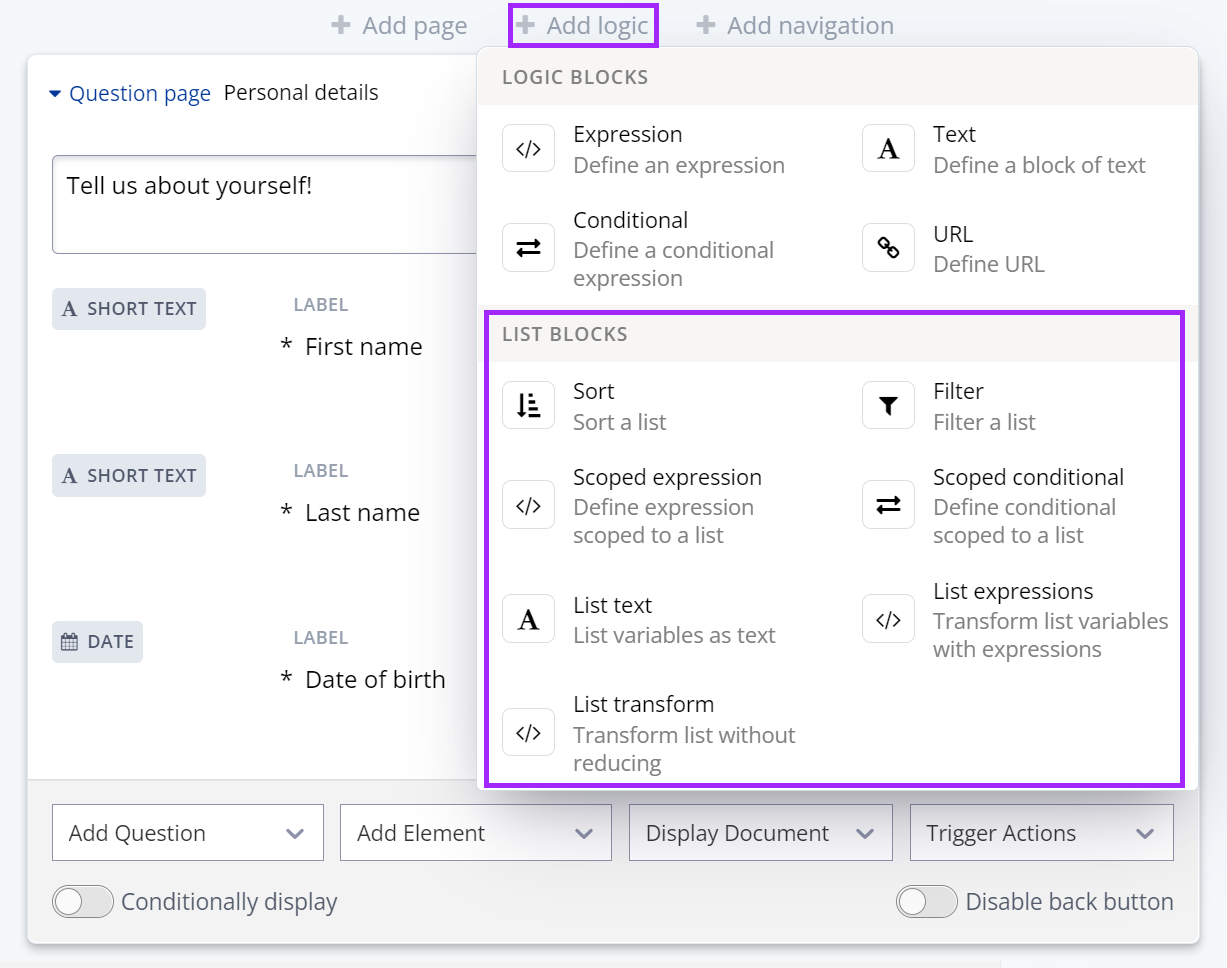The height and width of the screenshot is (968, 1227).
Task: Click the List variables as text description
Action: (674, 635)
